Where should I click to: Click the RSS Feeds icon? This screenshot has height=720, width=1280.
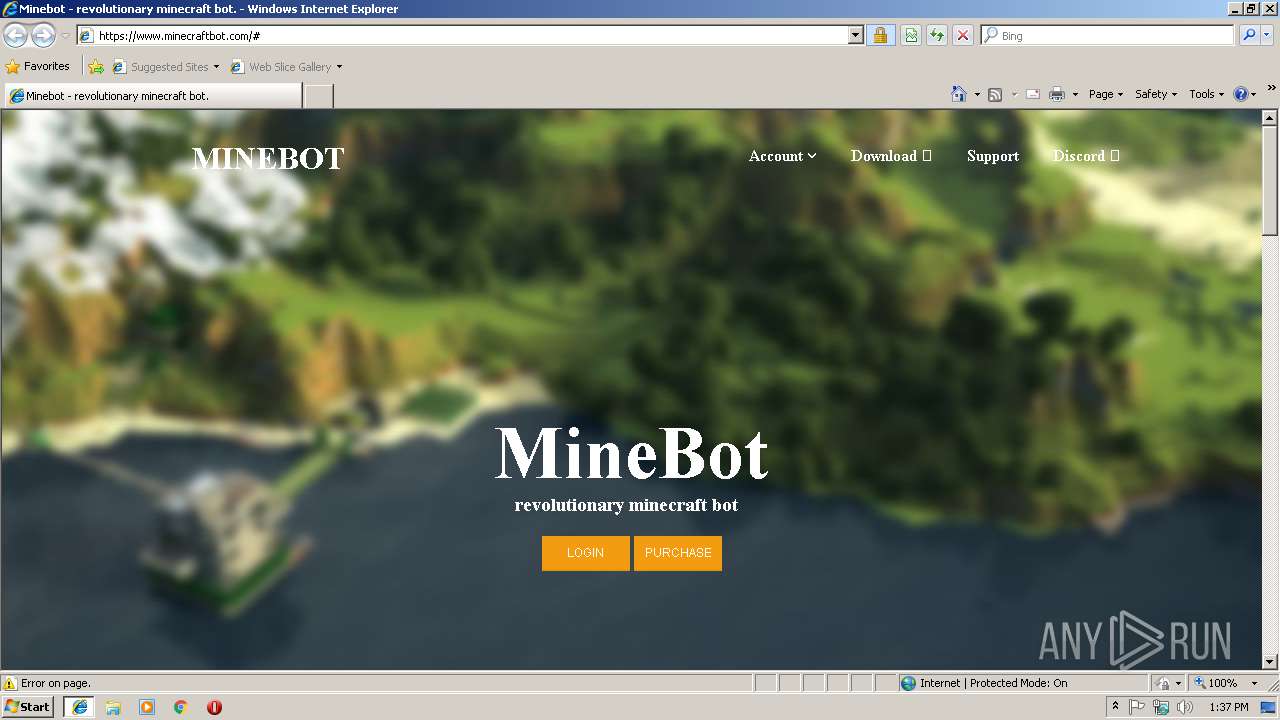[x=995, y=94]
